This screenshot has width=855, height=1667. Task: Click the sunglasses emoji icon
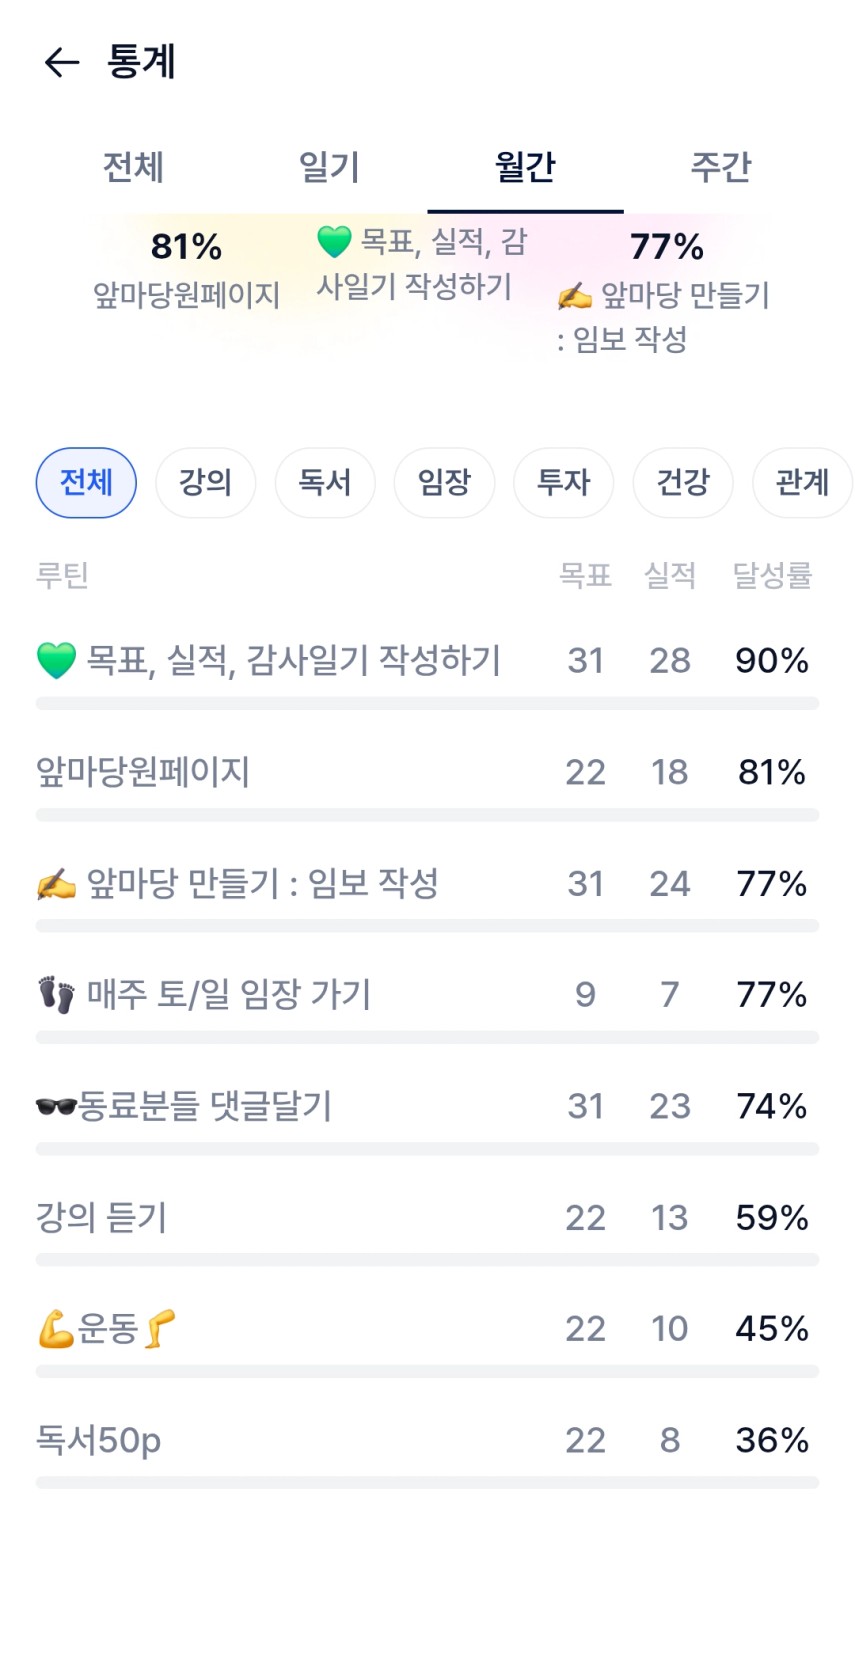(56, 1106)
